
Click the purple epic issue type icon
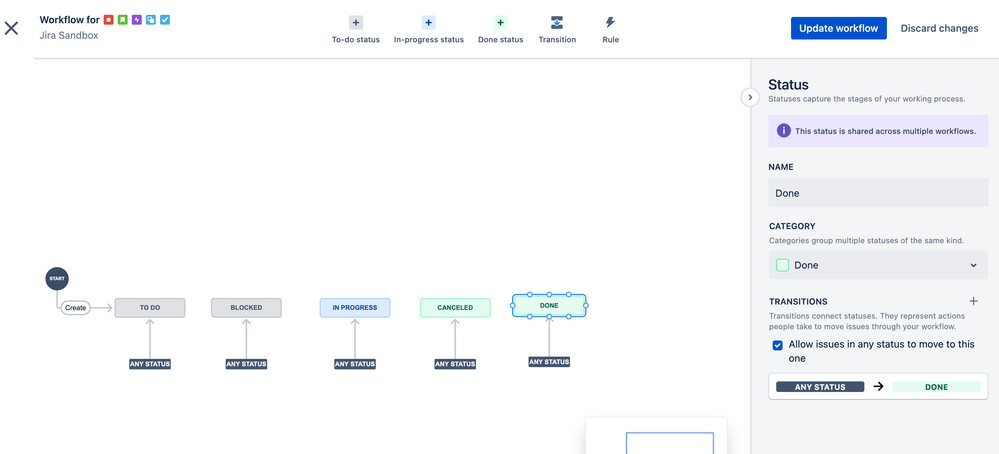pyautogui.click(x=137, y=20)
